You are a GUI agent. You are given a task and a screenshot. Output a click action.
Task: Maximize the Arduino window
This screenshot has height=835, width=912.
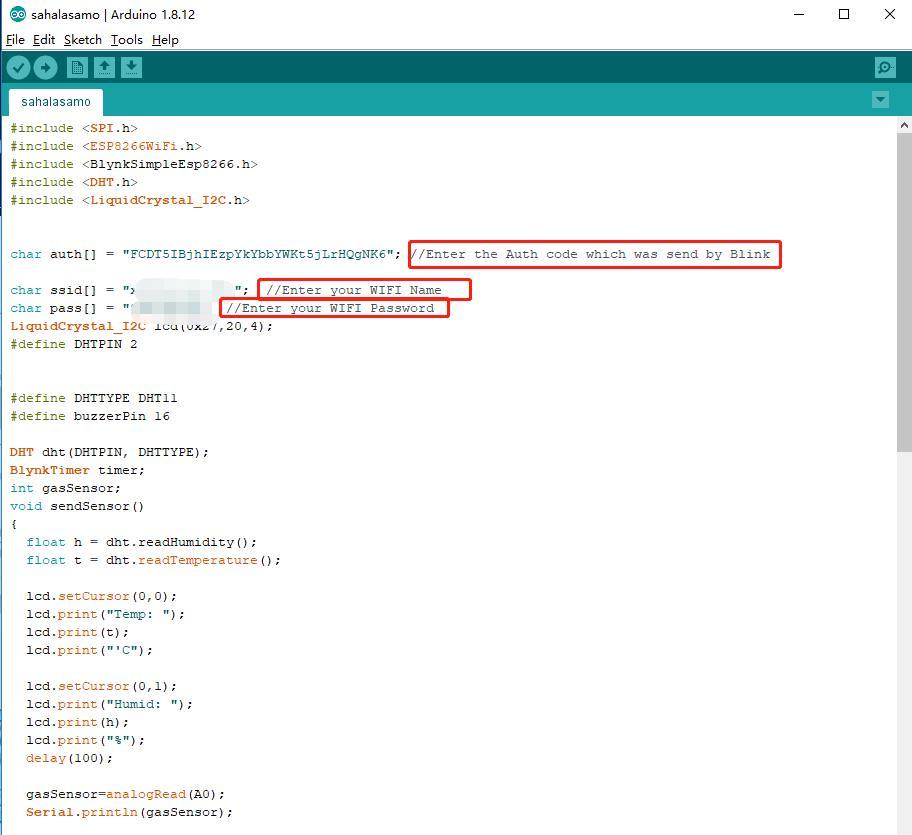coord(844,15)
